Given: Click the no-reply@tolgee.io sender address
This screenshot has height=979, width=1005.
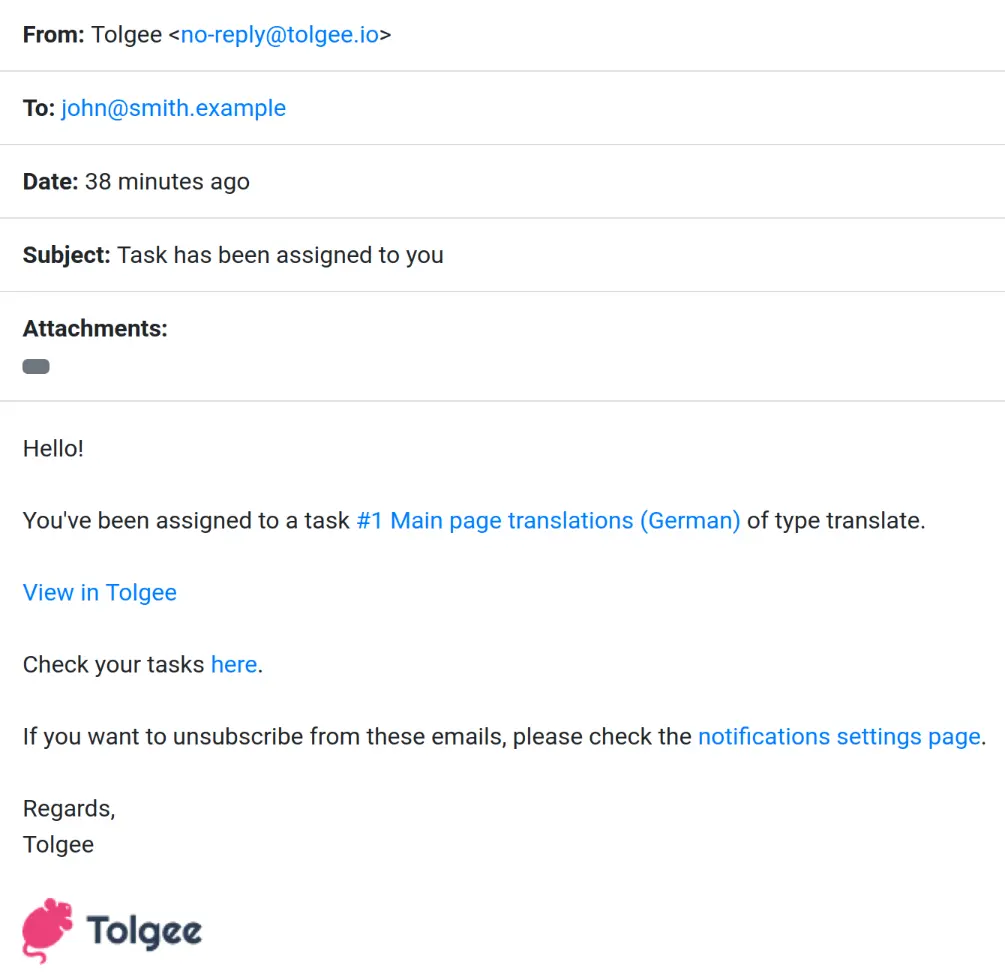Looking at the screenshot, I should pos(280,35).
